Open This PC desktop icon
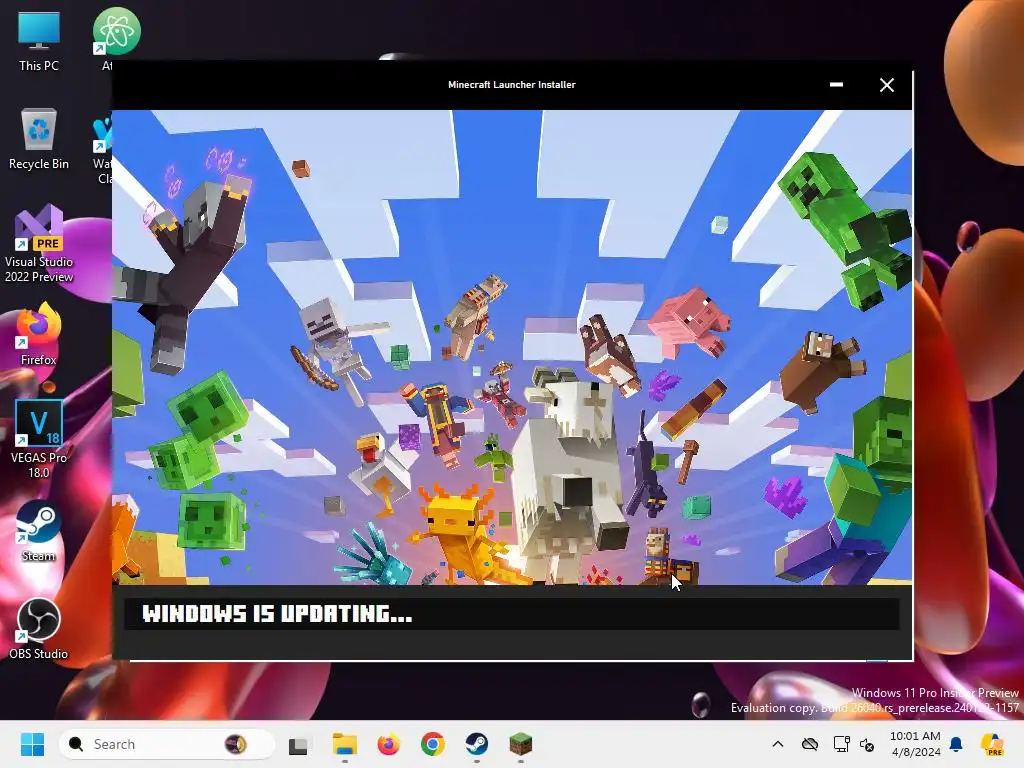Screen dimensions: 1024x768 (x=39, y=40)
